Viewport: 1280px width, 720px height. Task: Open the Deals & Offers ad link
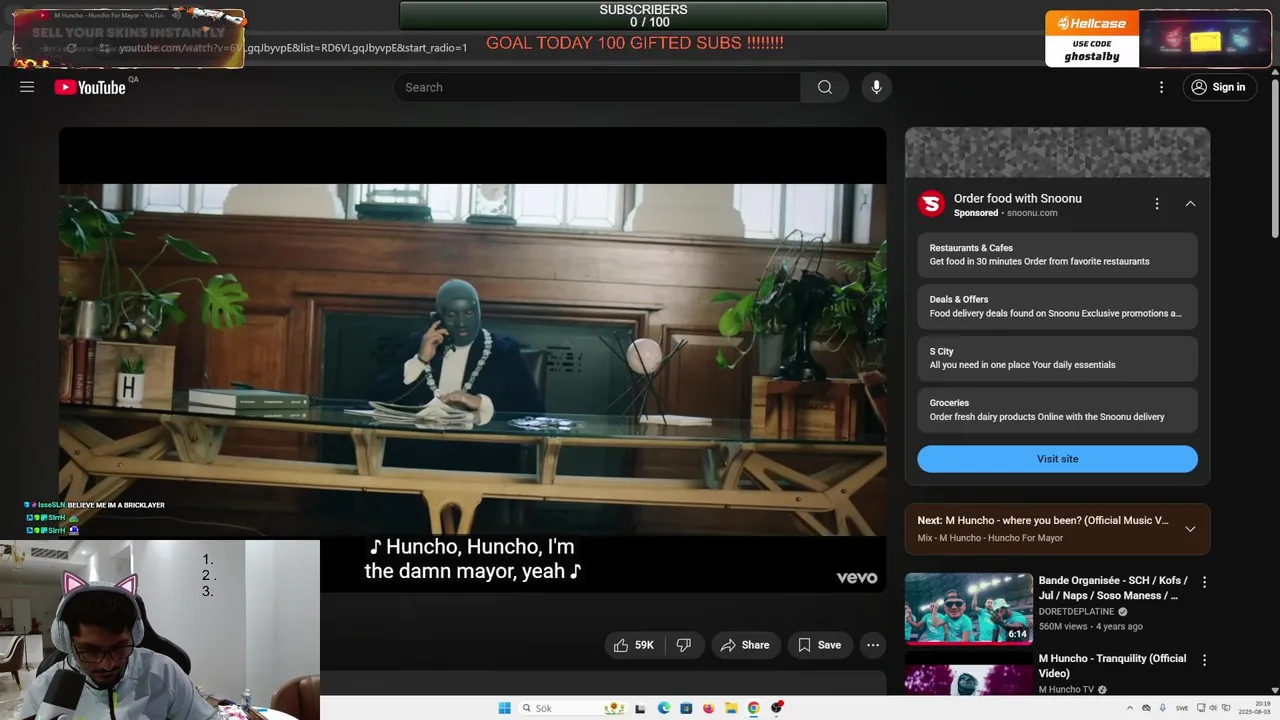click(x=1057, y=306)
